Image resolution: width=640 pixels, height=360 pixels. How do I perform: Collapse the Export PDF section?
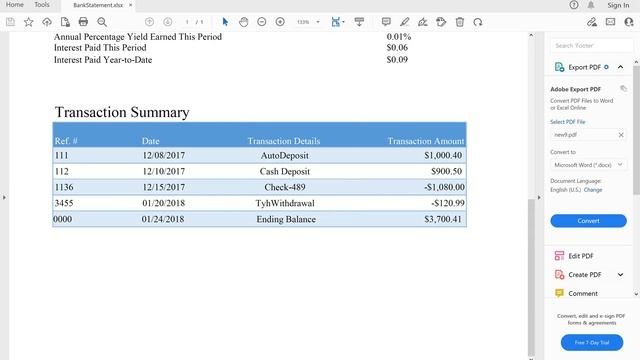(620, 67)
